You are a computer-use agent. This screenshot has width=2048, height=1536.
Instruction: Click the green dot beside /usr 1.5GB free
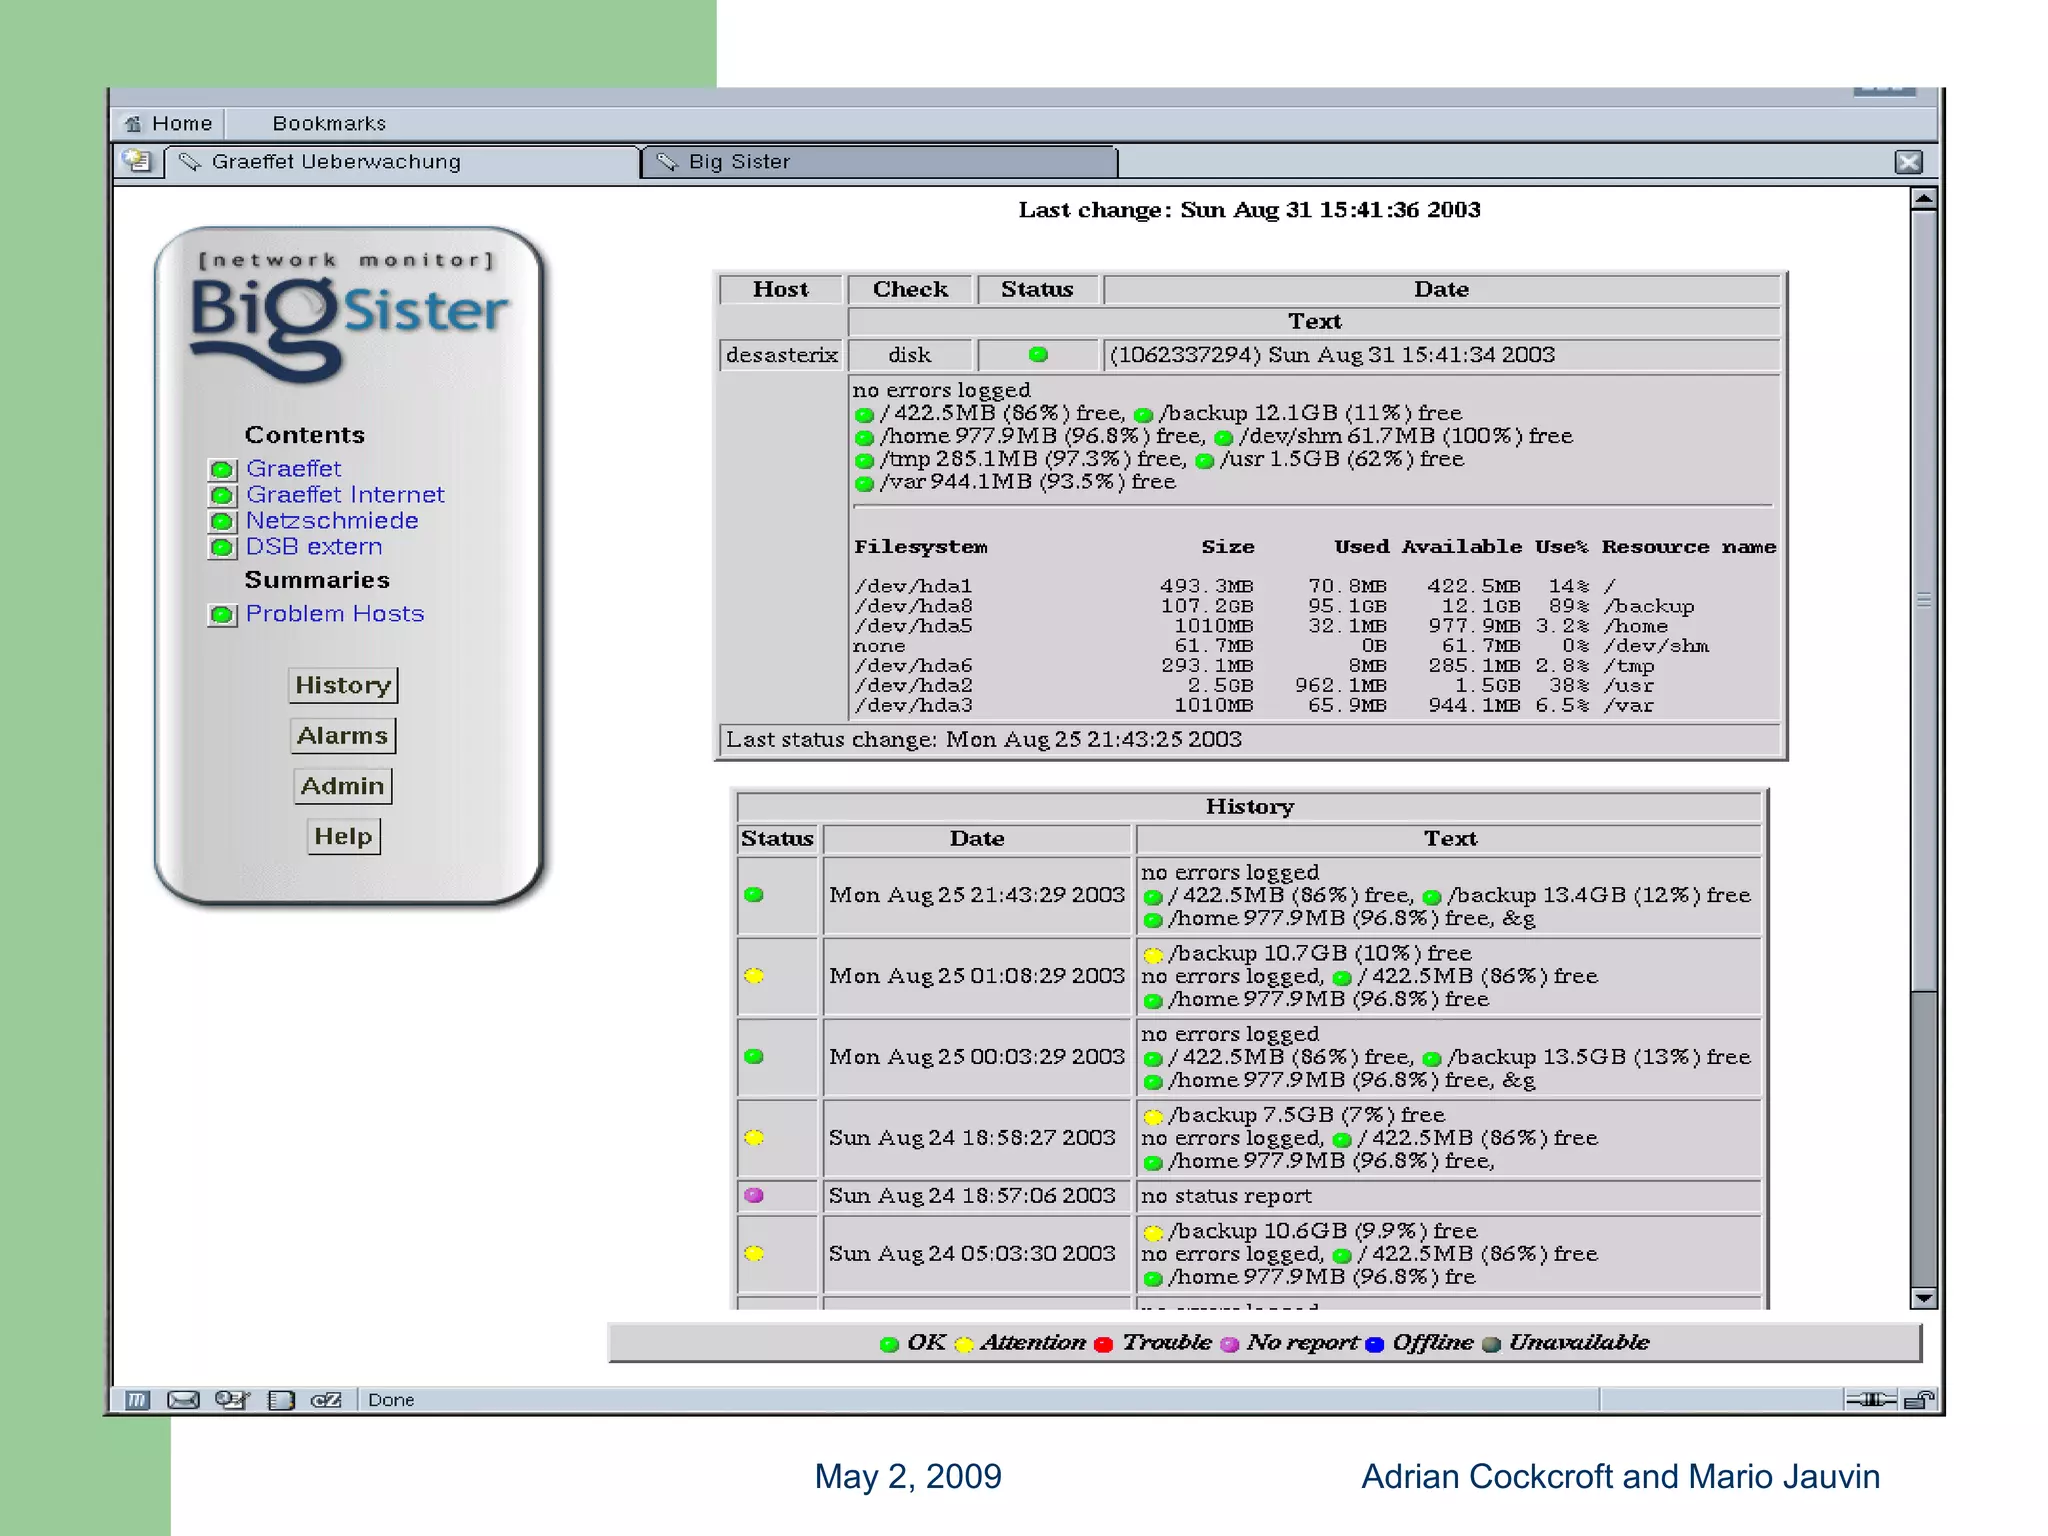click(x=1205, y=461)
